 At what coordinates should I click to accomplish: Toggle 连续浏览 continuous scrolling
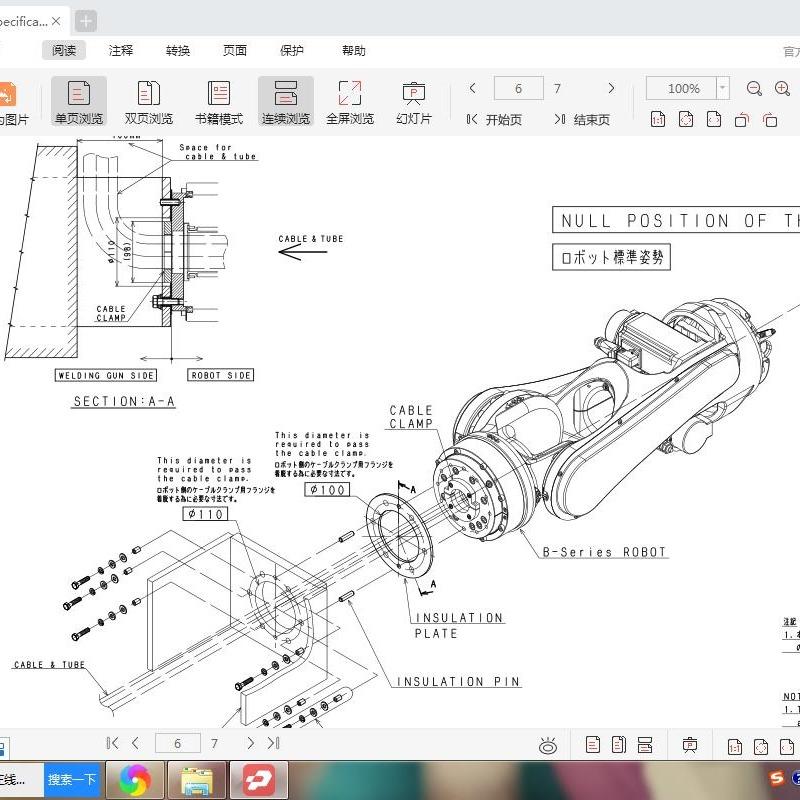click(x=286, y=102)
